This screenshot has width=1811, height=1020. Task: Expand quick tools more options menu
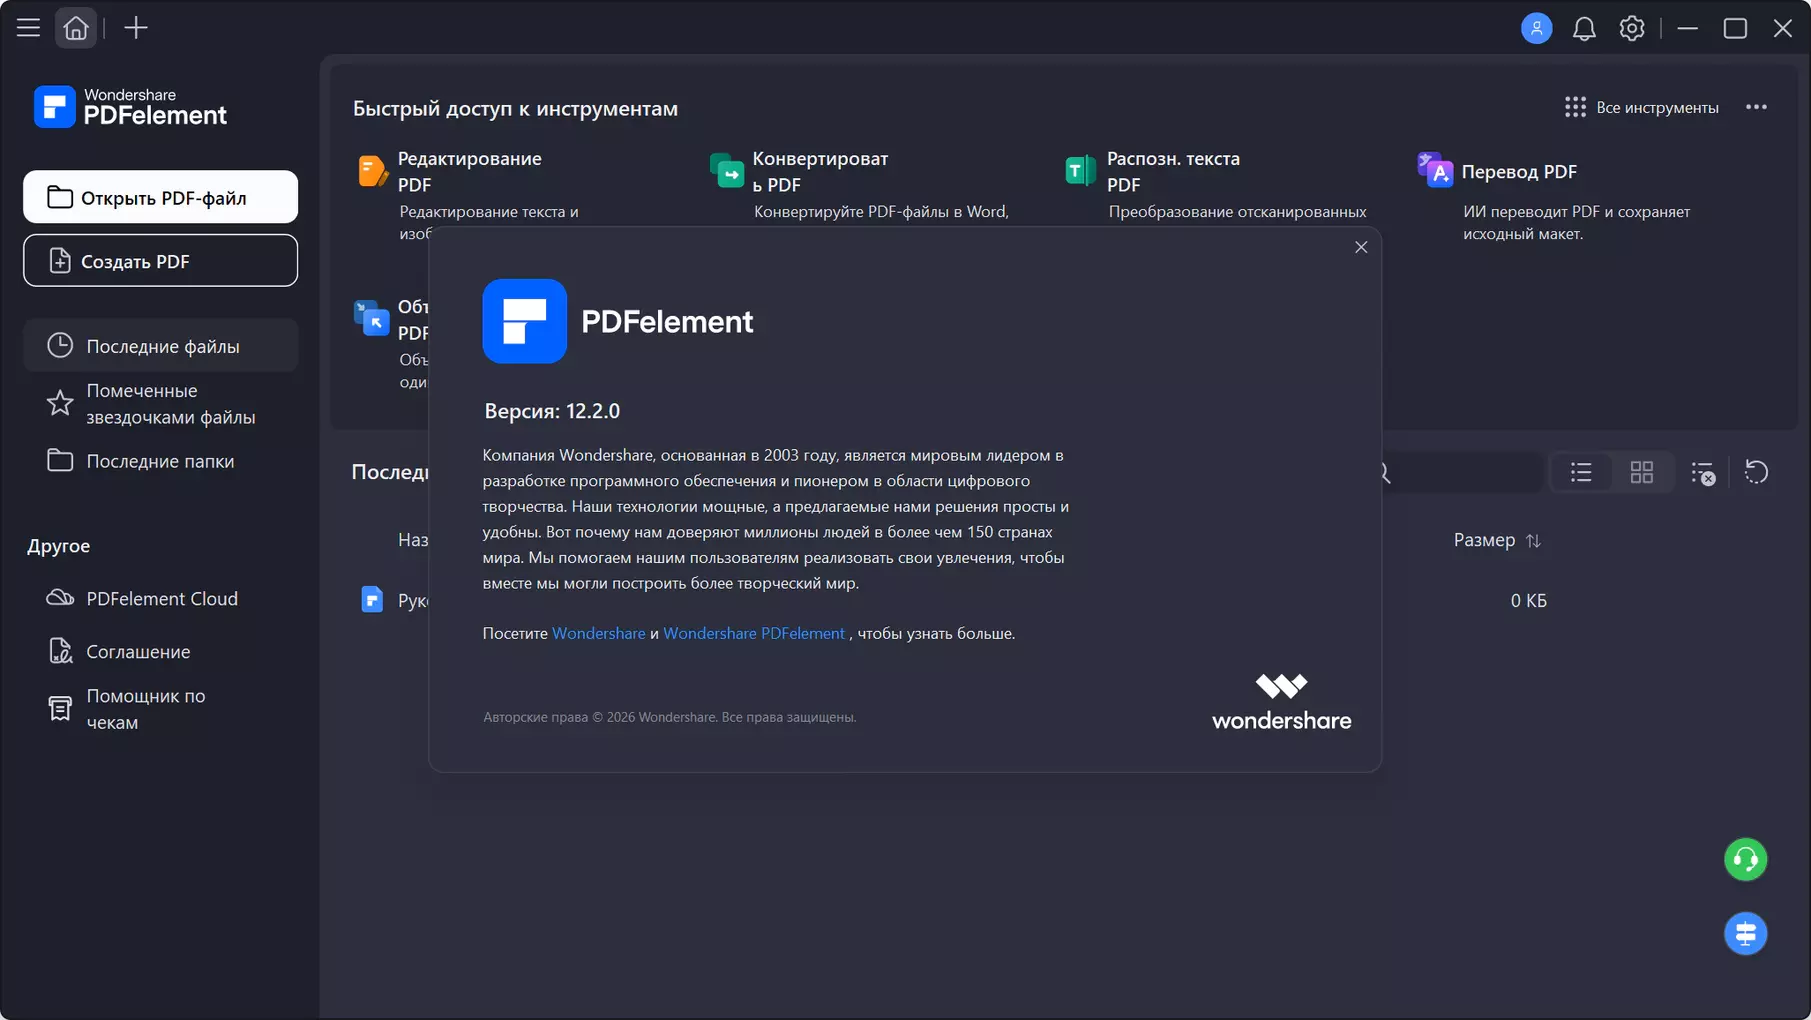point(1756,107)
